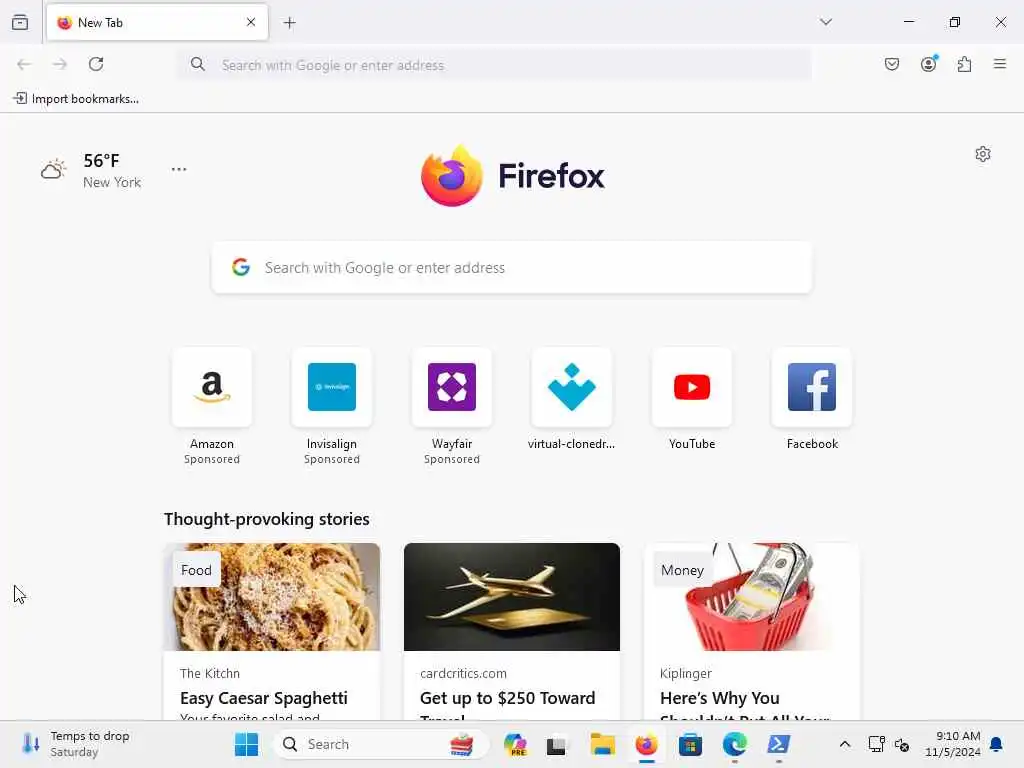
Task: Click Here's Why You headline
Action: point(720,698)
